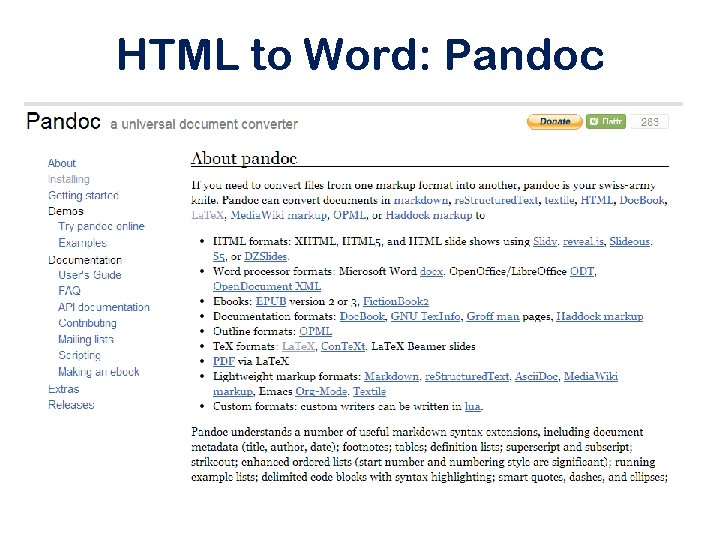Image resolution: width=720 pixels, height=540 pixels.
Task: Open the Releases sidebar link
Action: pos(71,405)
